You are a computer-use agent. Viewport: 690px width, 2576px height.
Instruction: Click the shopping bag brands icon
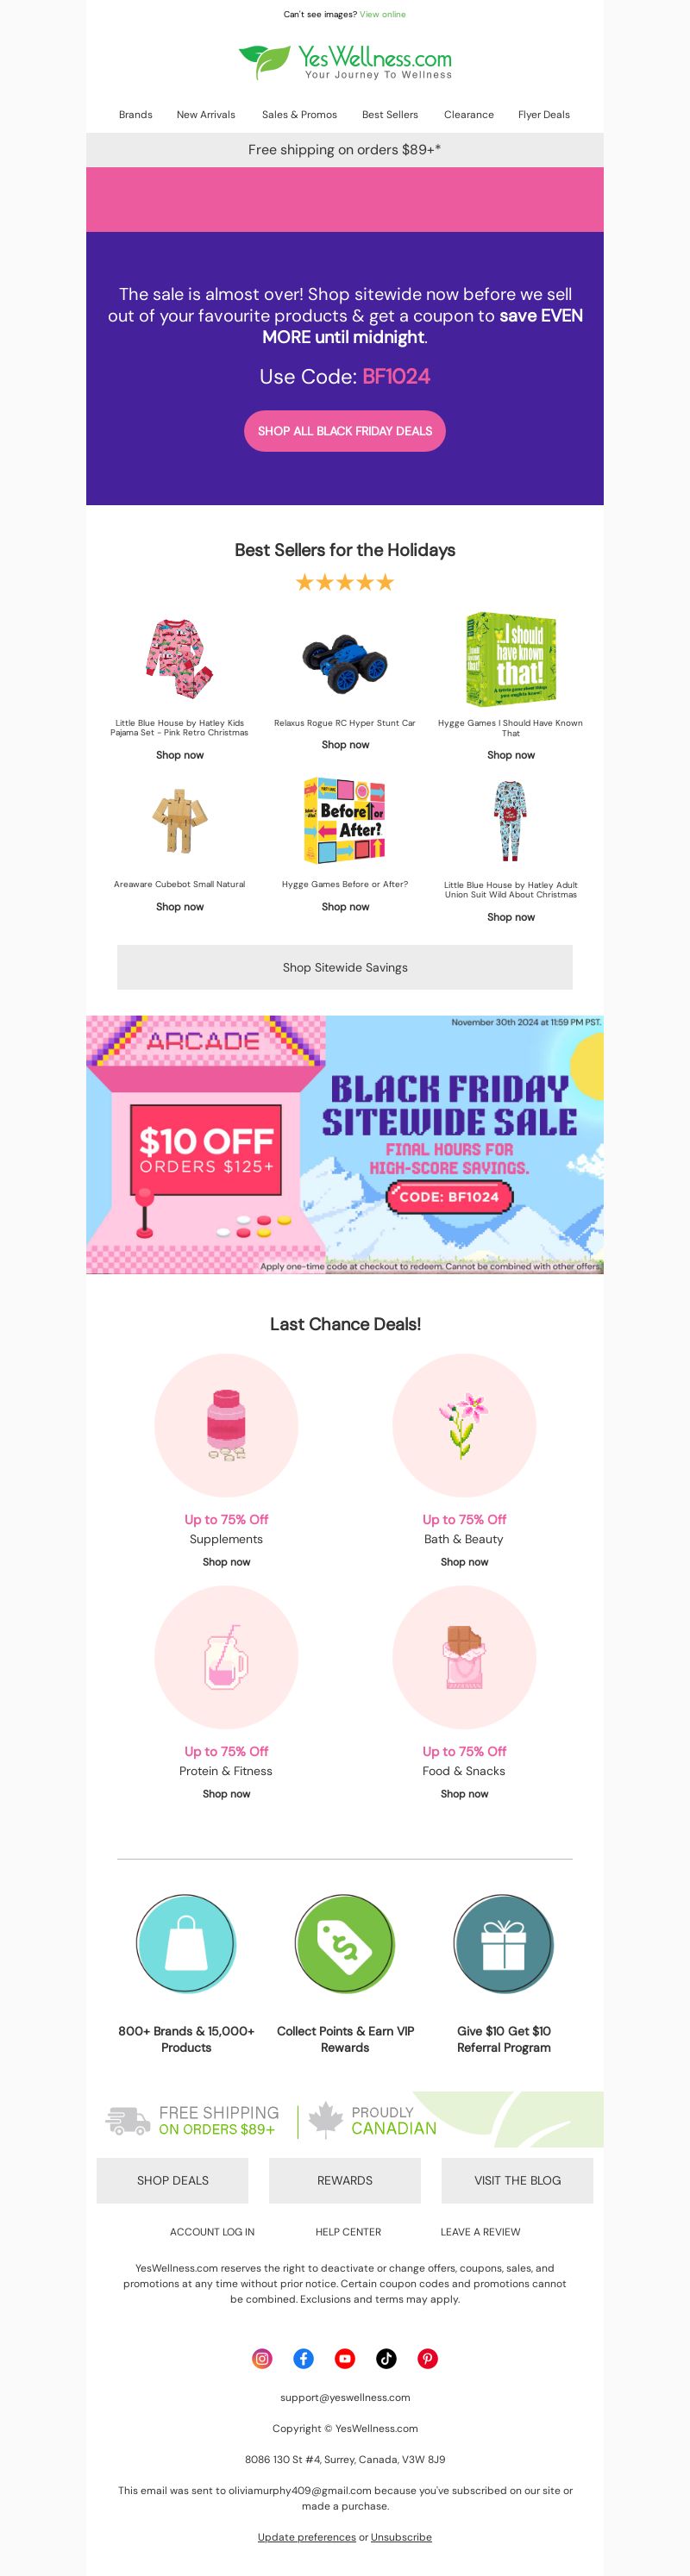click(186, 1944)
